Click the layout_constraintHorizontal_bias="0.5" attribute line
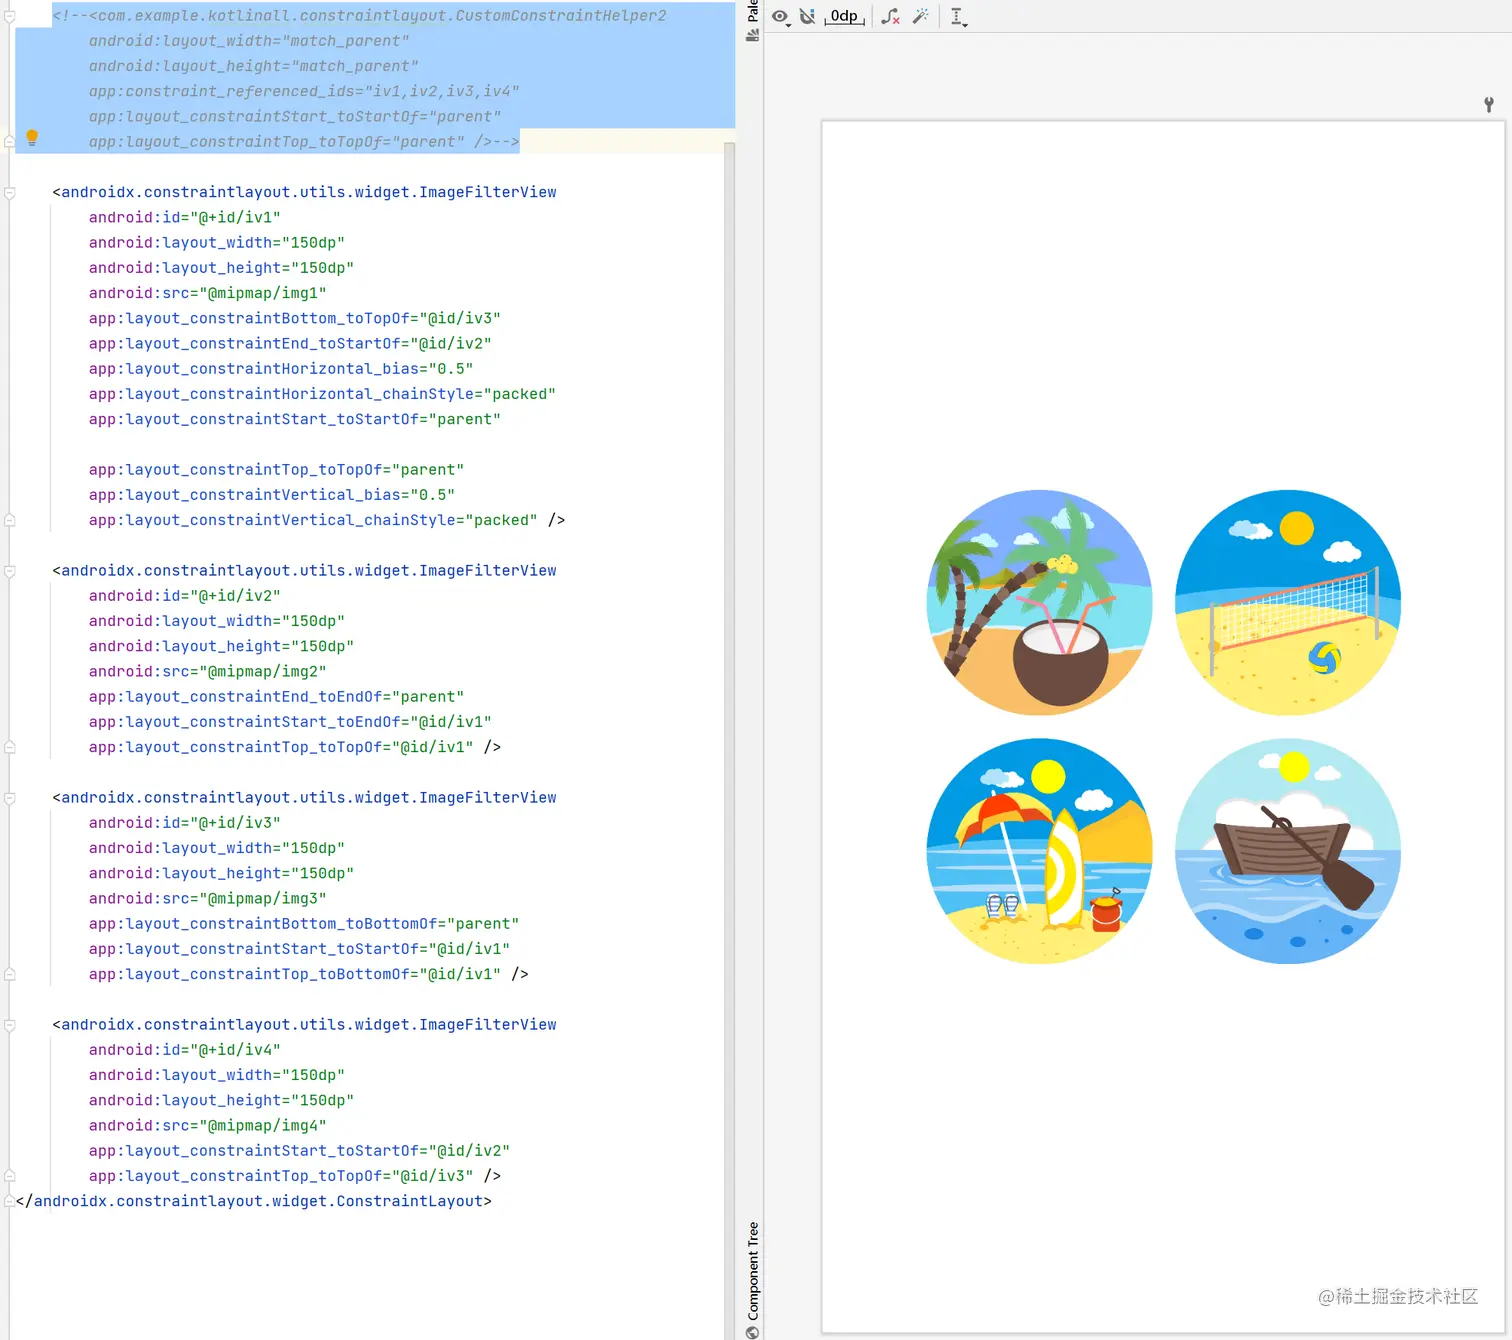 (x=281, y=369)
